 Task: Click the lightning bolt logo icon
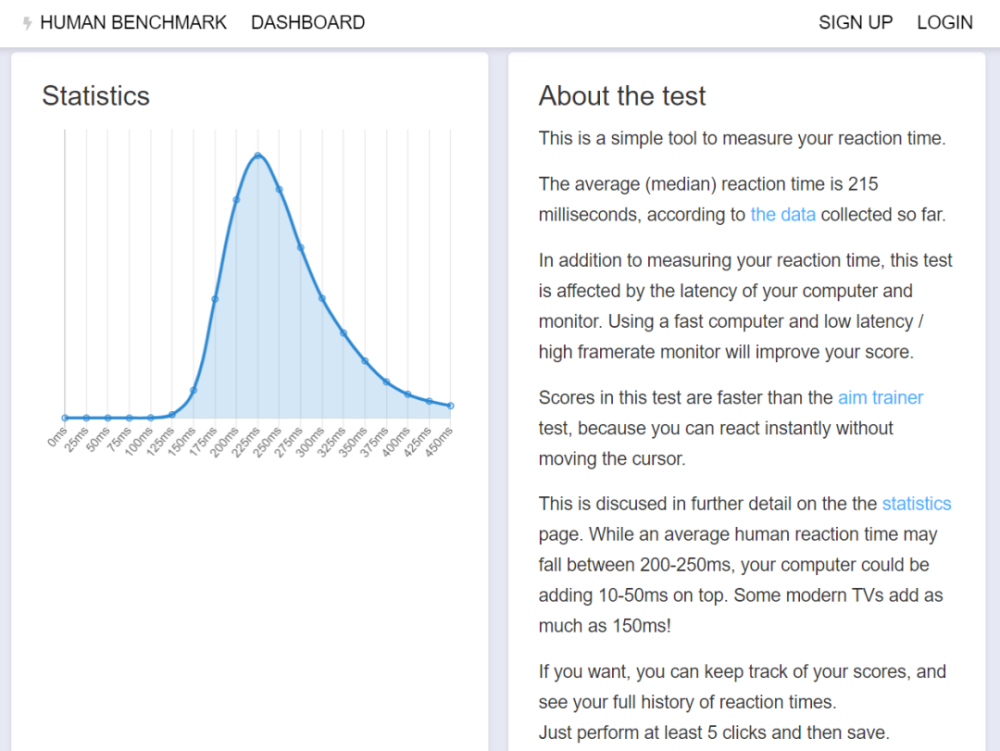(27, 23)
